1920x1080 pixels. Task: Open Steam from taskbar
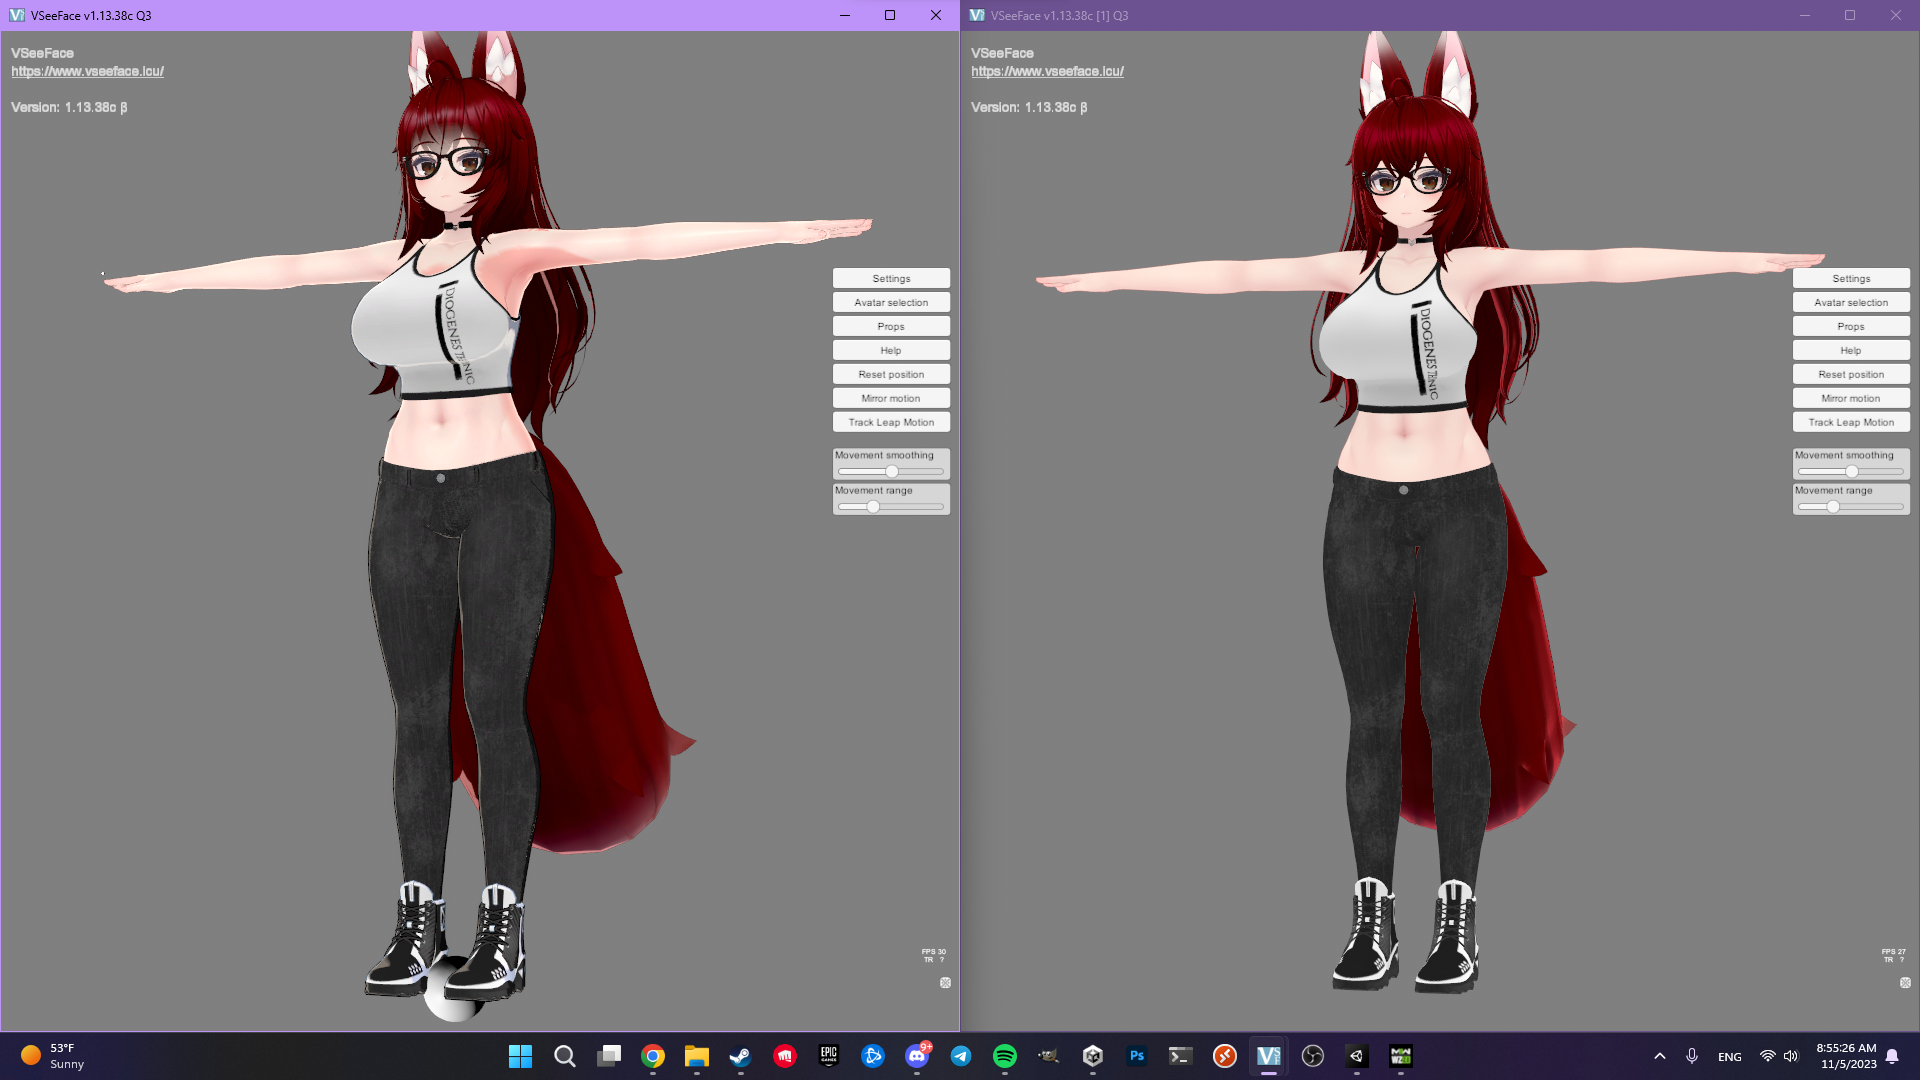[741, 1056]
